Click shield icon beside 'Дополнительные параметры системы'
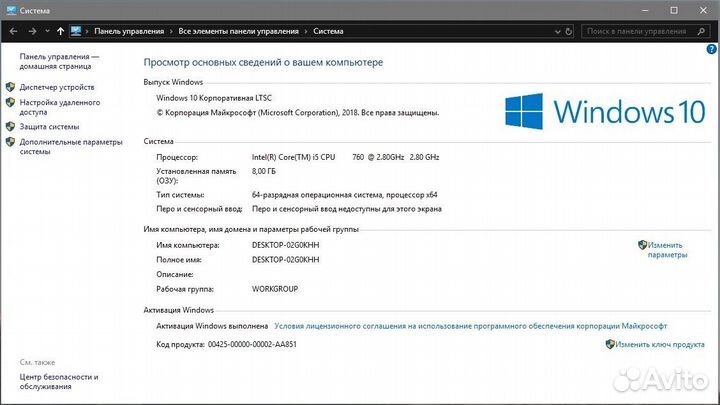This screenshot has width=720, height=405. pyautogui.click(x=11, y=142)
